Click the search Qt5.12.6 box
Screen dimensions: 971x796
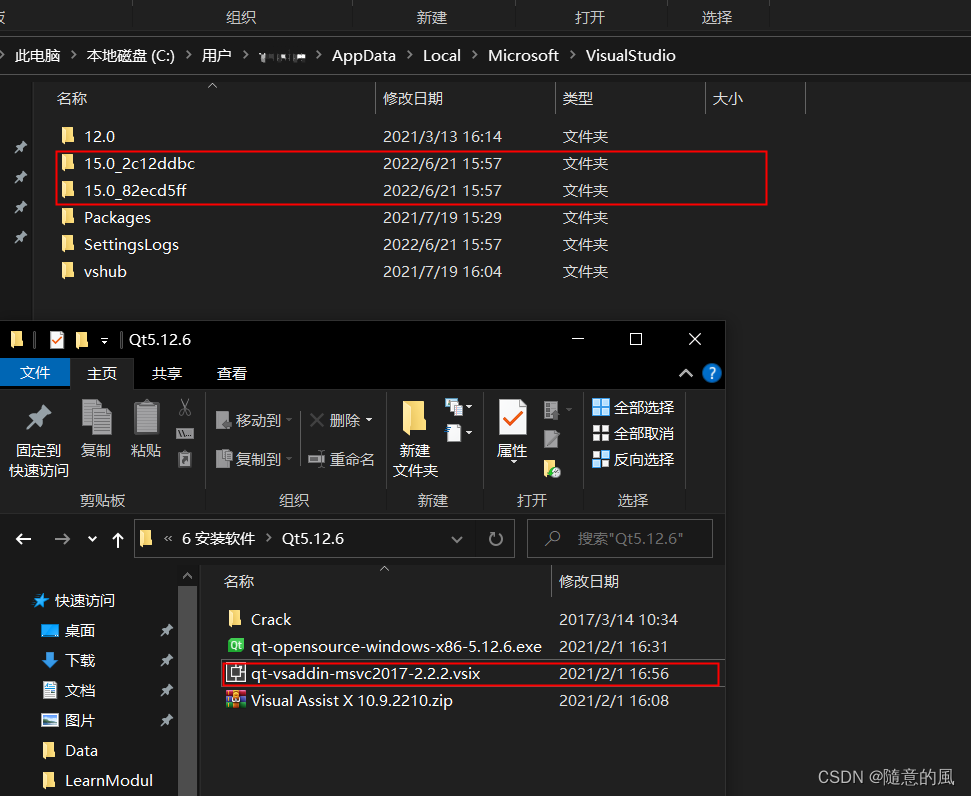click(x=620, y=538)
